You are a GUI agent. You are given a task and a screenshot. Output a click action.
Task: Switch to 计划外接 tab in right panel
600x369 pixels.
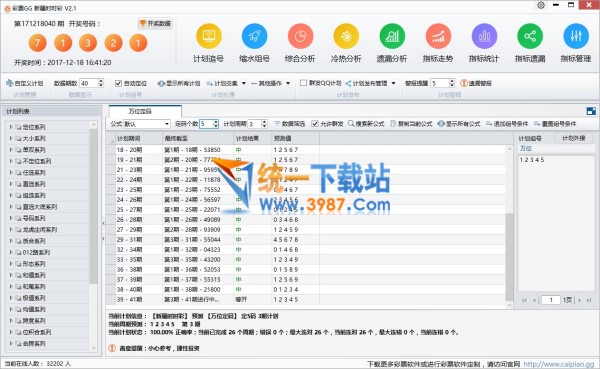[574, 138]
